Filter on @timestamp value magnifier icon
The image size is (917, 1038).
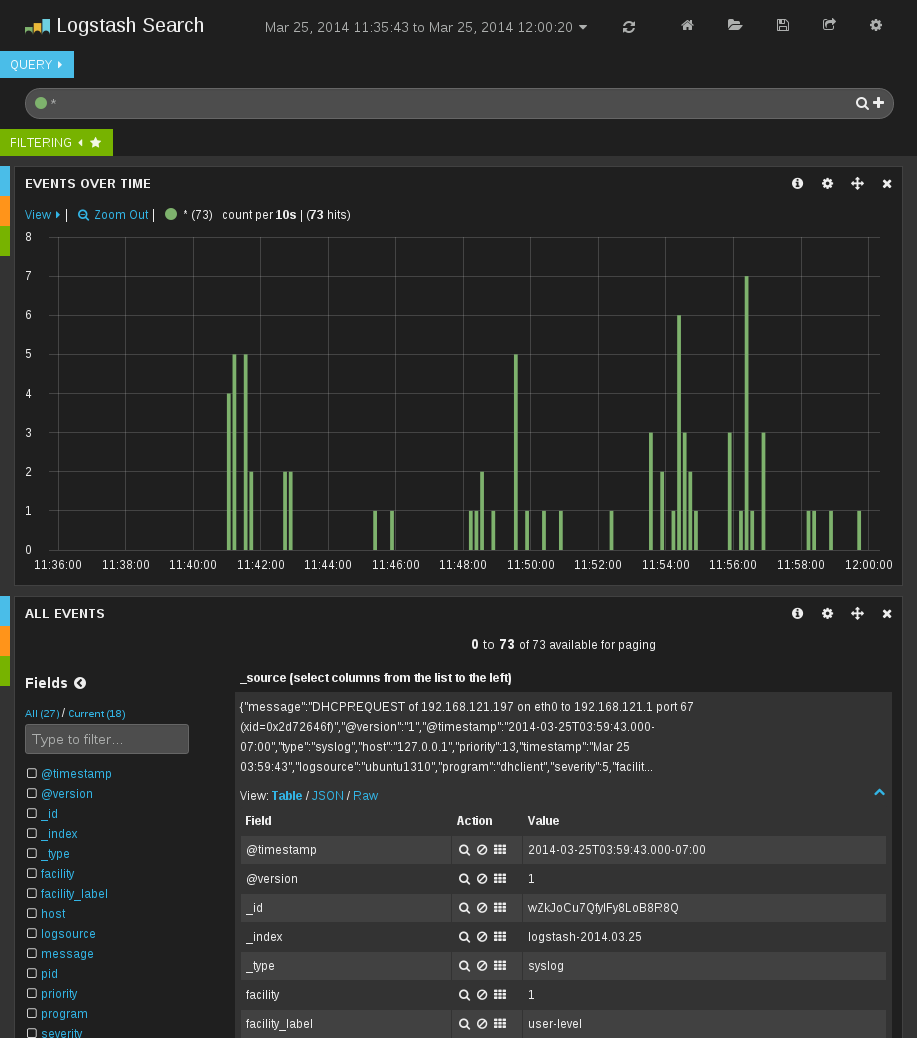coord(464,849)
